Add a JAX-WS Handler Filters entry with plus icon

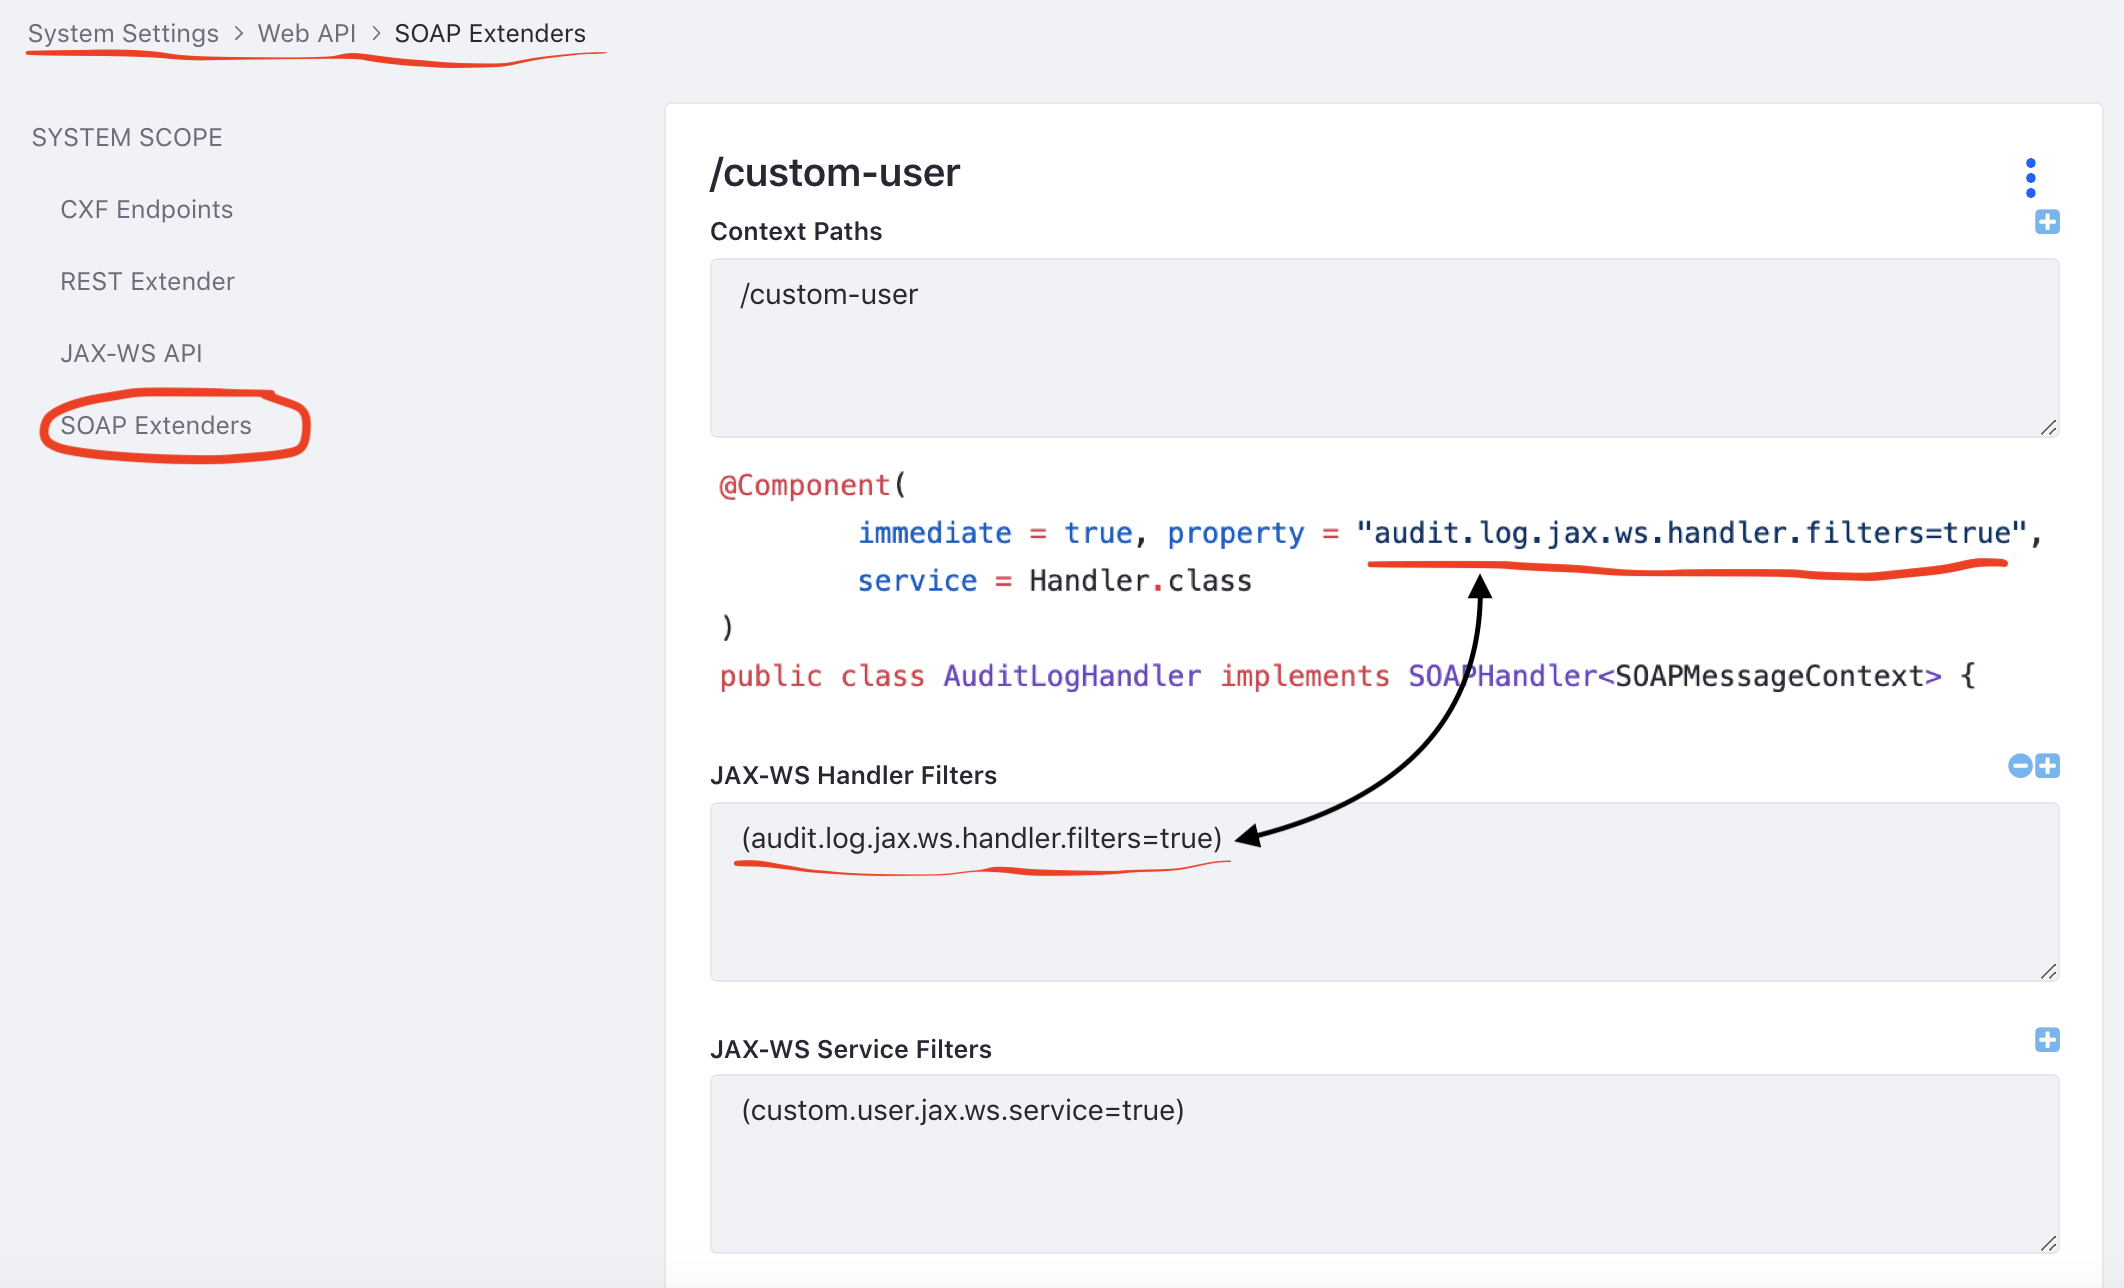click(x=2047, y=766)
